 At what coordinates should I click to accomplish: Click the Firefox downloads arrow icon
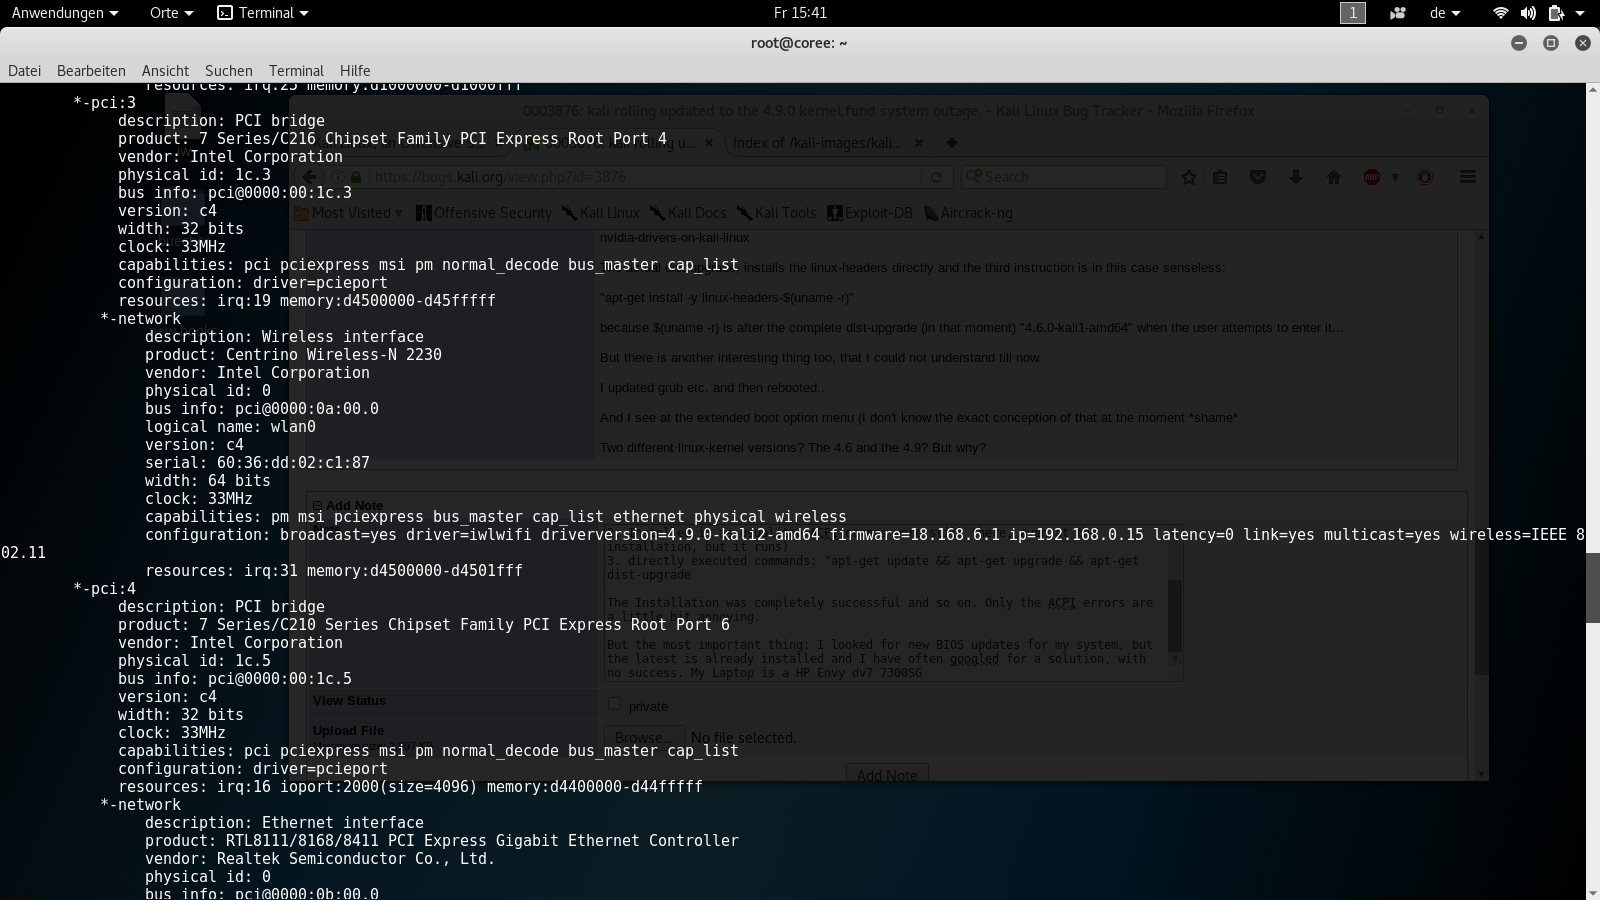[1296, 177]
